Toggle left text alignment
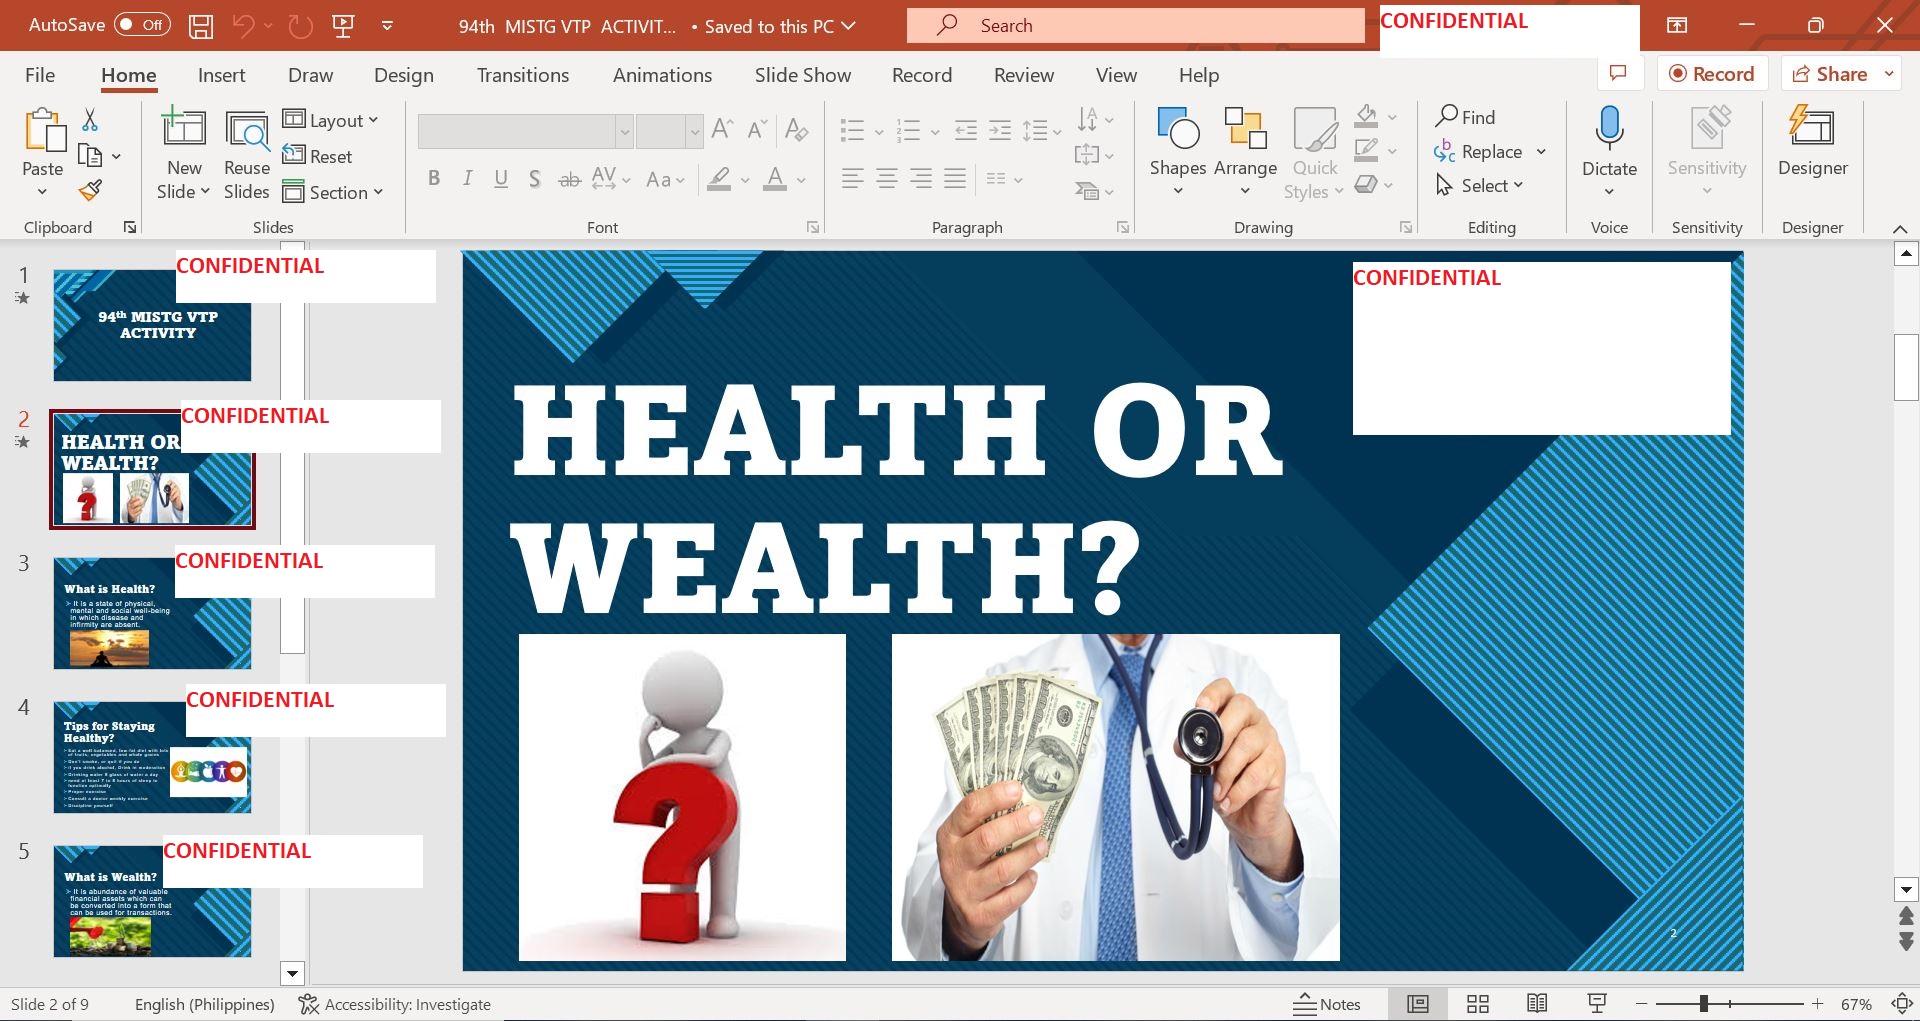 click(852, 179)
